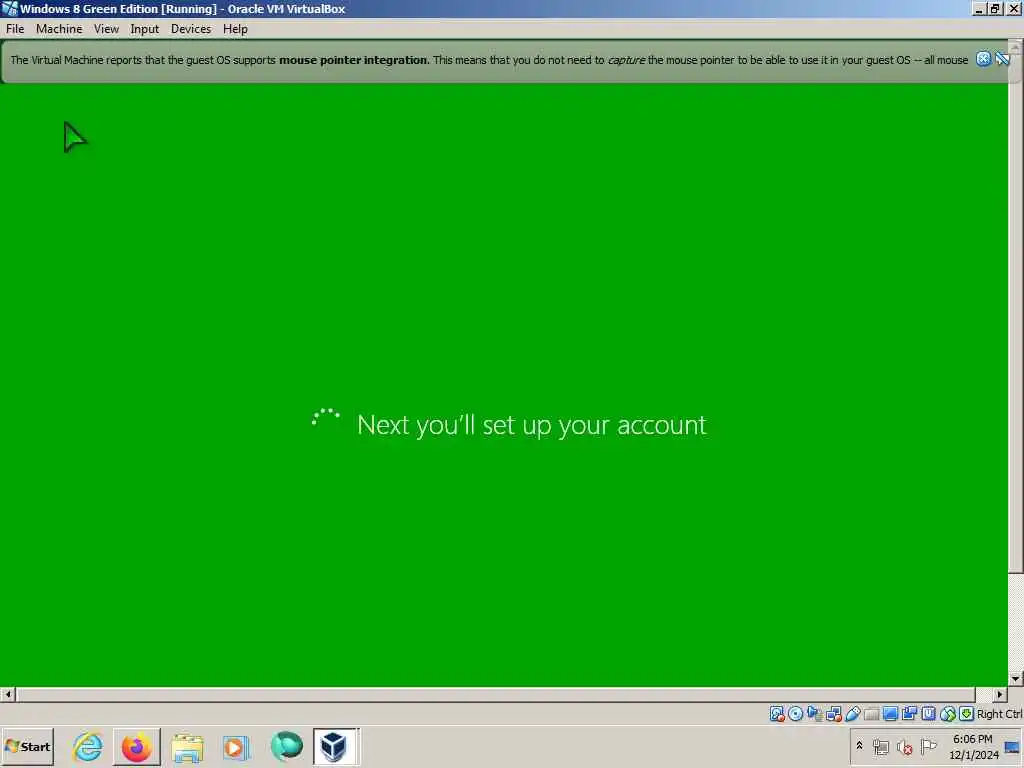Image resolution: width=1024 pixels, height=768 pixels.
Task: Open Windows Media Player from taskbar
Action: 236,746
